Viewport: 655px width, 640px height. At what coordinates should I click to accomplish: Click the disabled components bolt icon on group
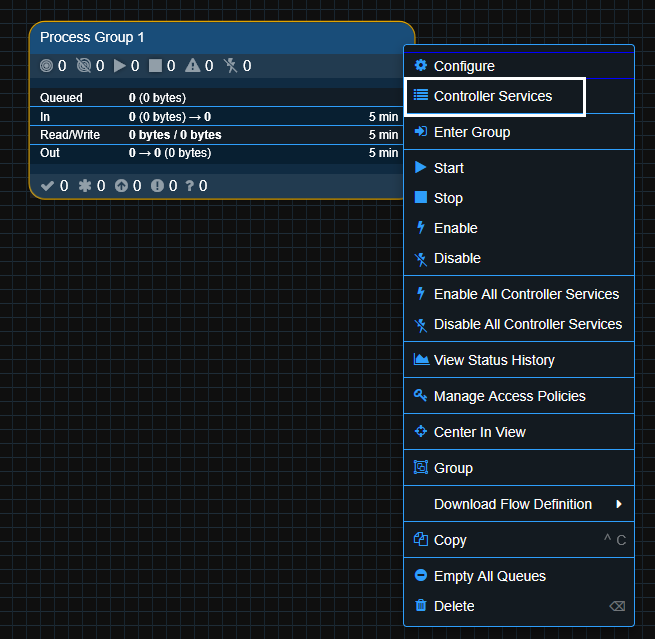point(230,66)
